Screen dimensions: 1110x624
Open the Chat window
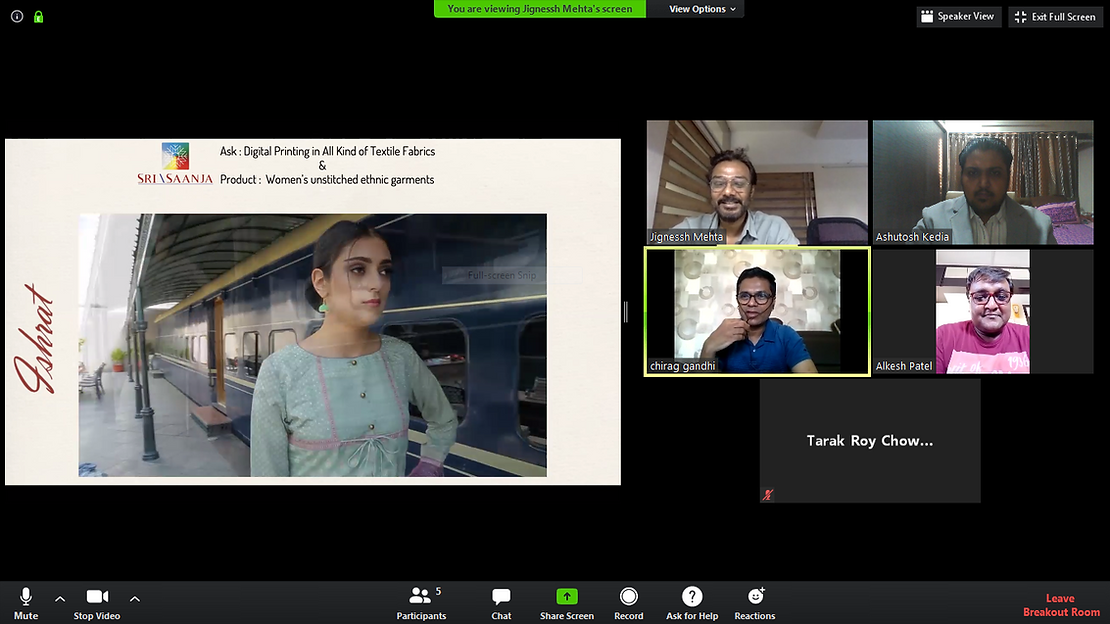[501, 602]
